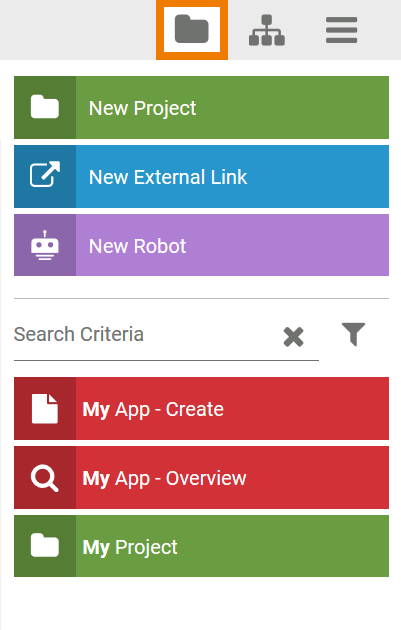Open the hierarchy tree icon

(267, 30)
